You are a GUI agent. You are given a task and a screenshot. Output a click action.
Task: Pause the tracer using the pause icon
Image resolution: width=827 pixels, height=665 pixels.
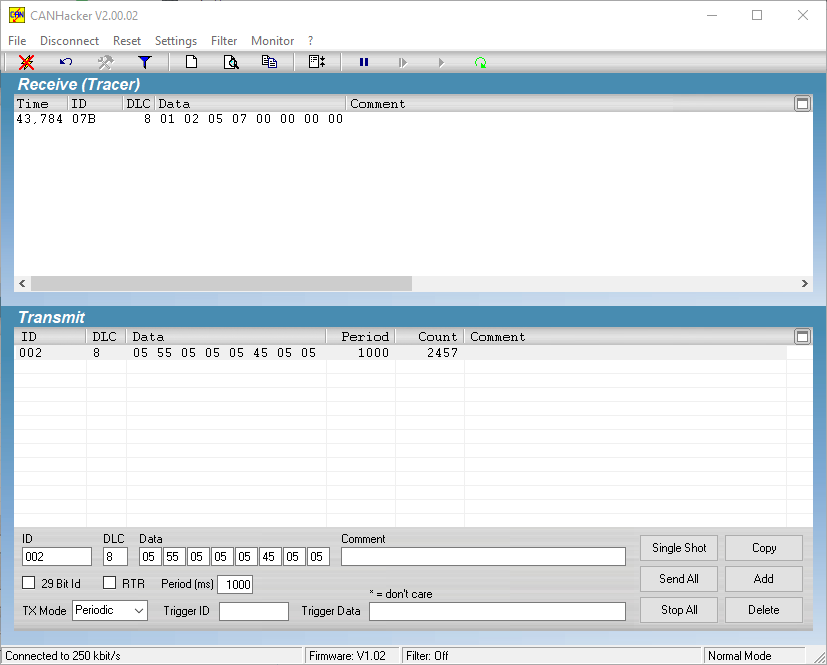363,62
